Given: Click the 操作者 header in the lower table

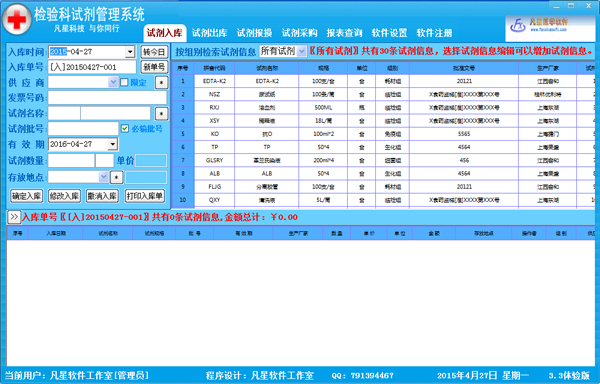Looking at the screenshot, I should coord(529,233).
